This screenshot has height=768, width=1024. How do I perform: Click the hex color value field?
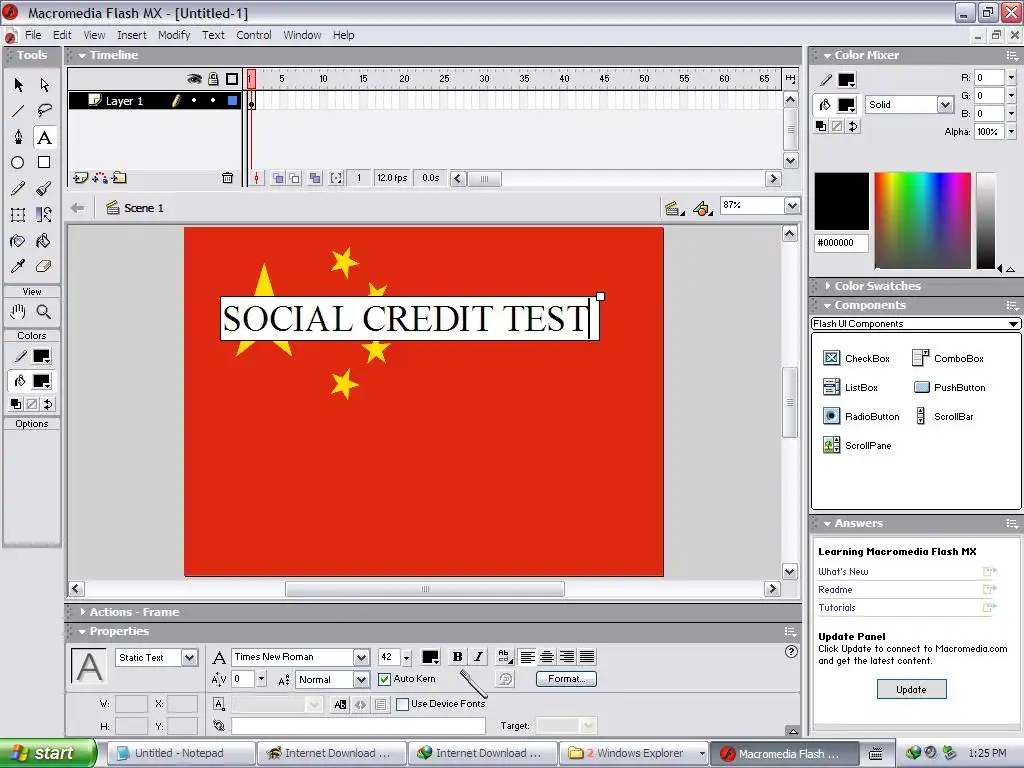[841, 243]
